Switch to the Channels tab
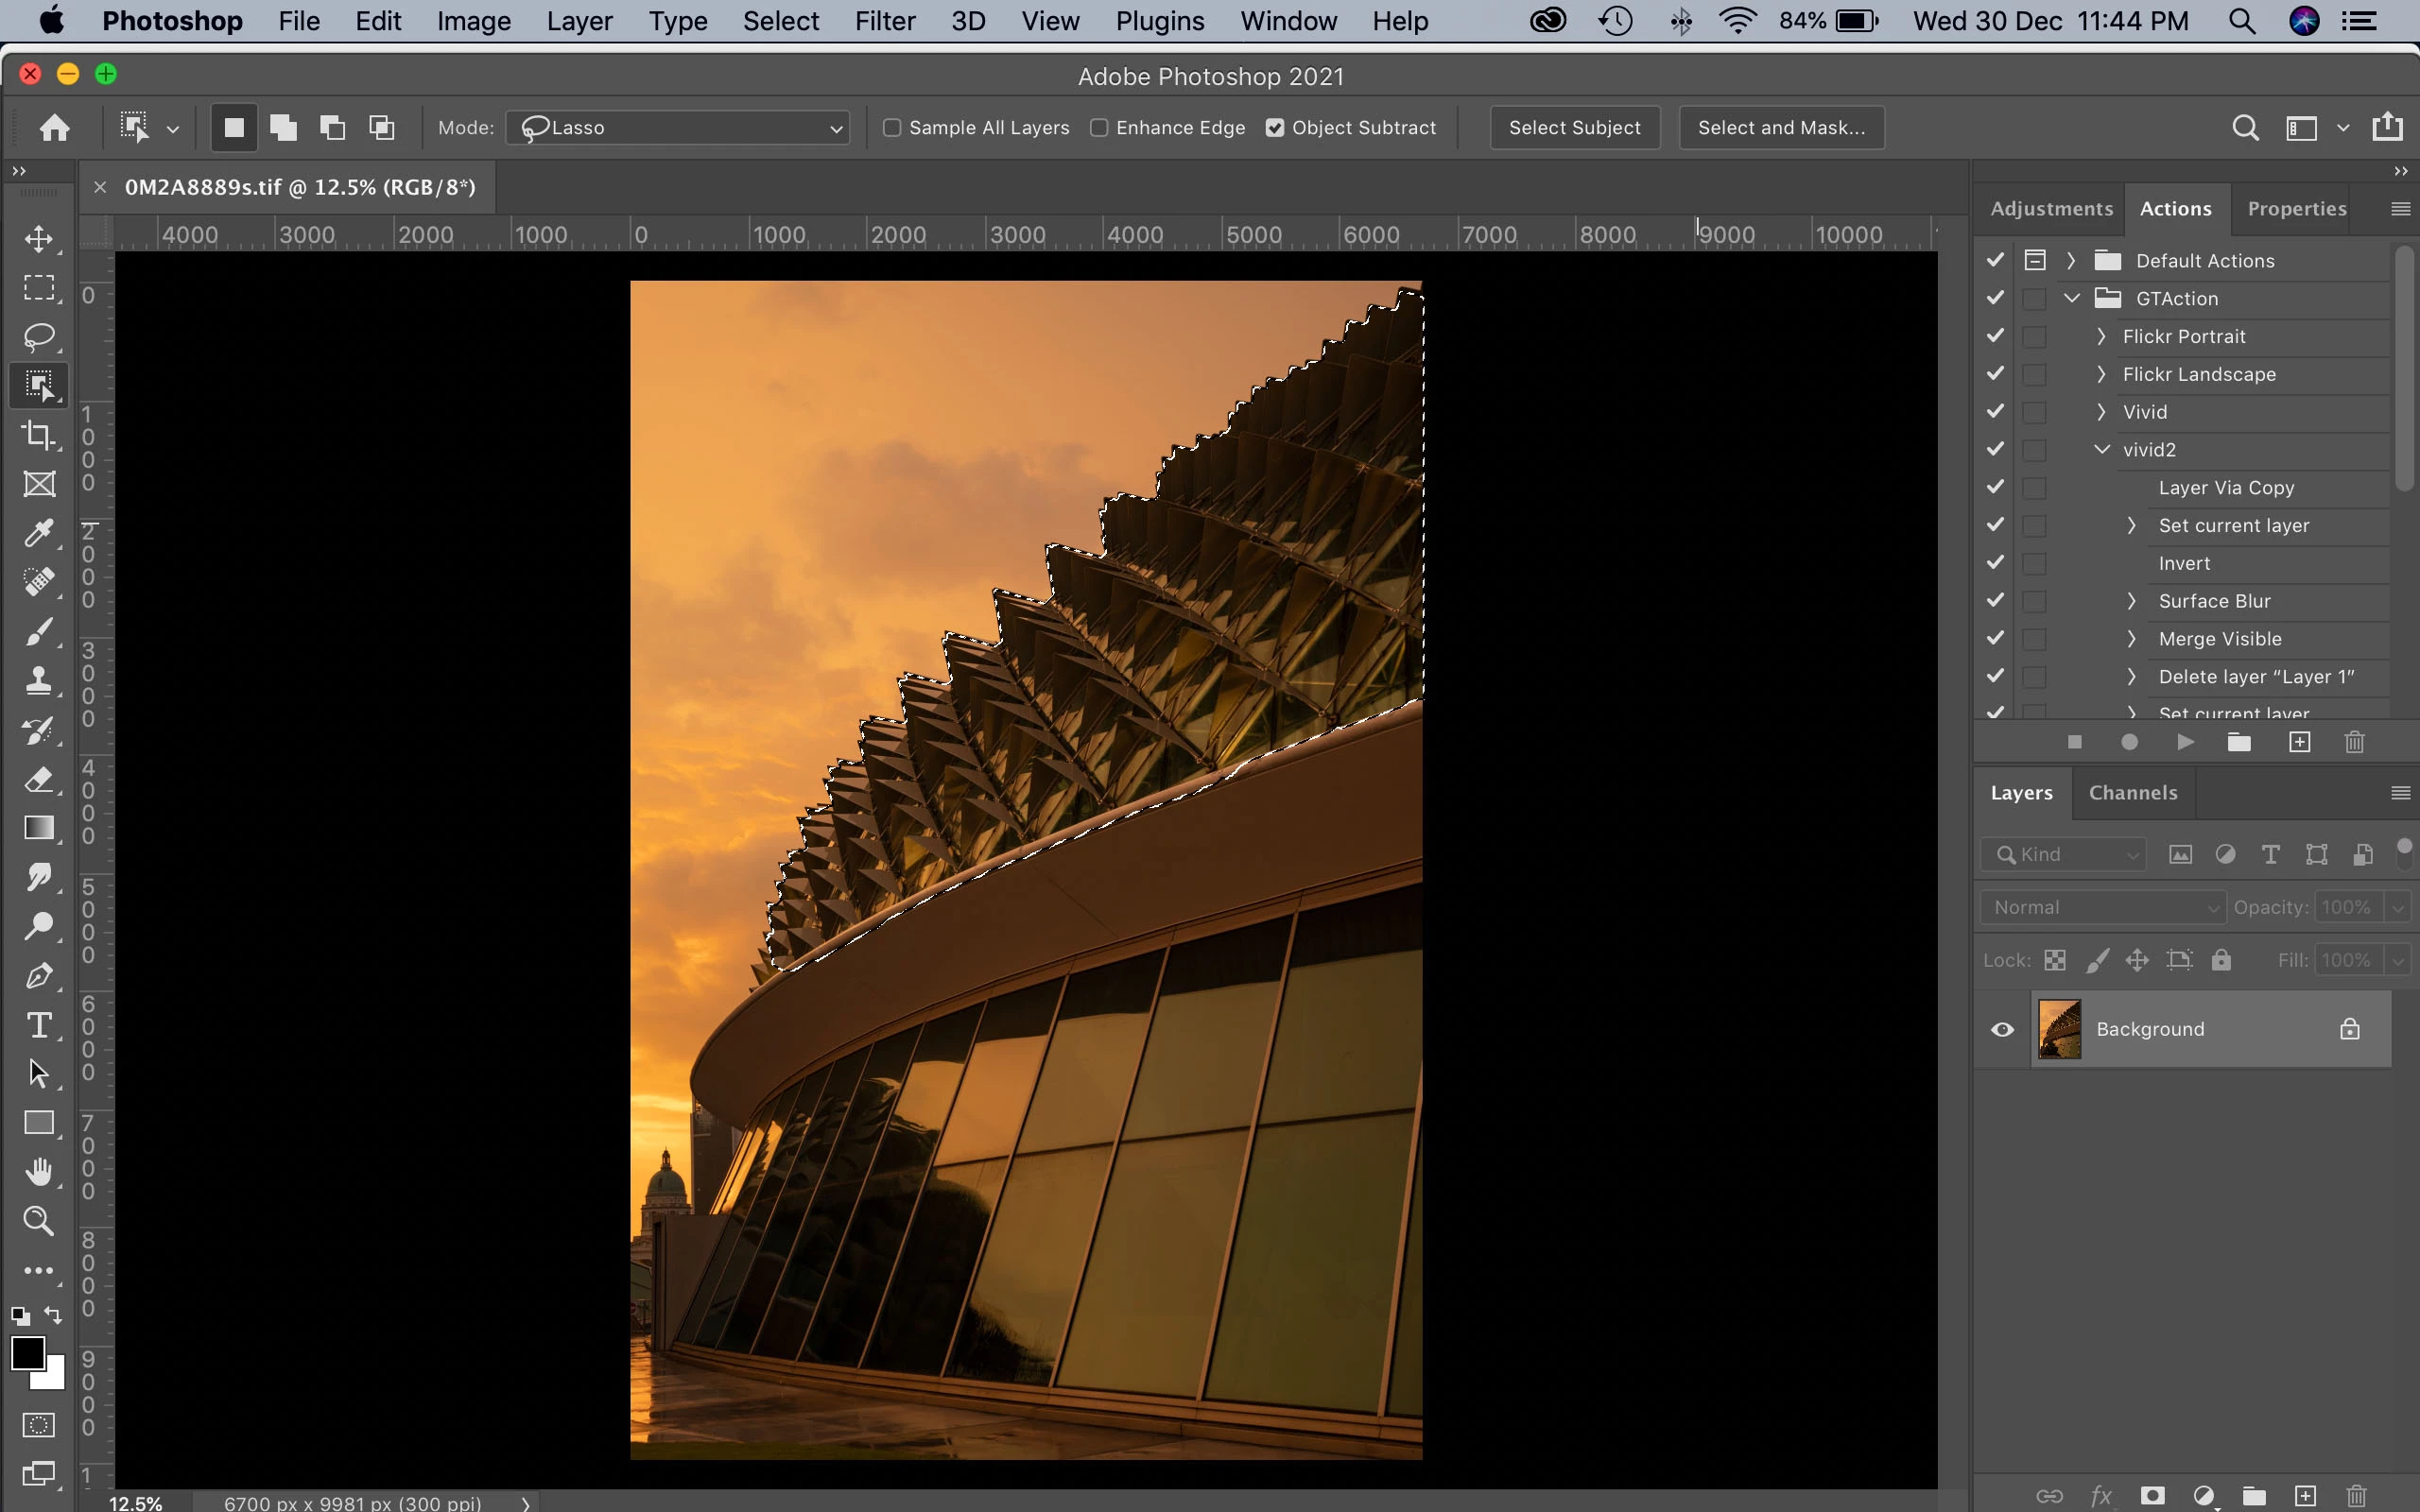This screenshot has height=1512, width=2420. (2132, 793)
